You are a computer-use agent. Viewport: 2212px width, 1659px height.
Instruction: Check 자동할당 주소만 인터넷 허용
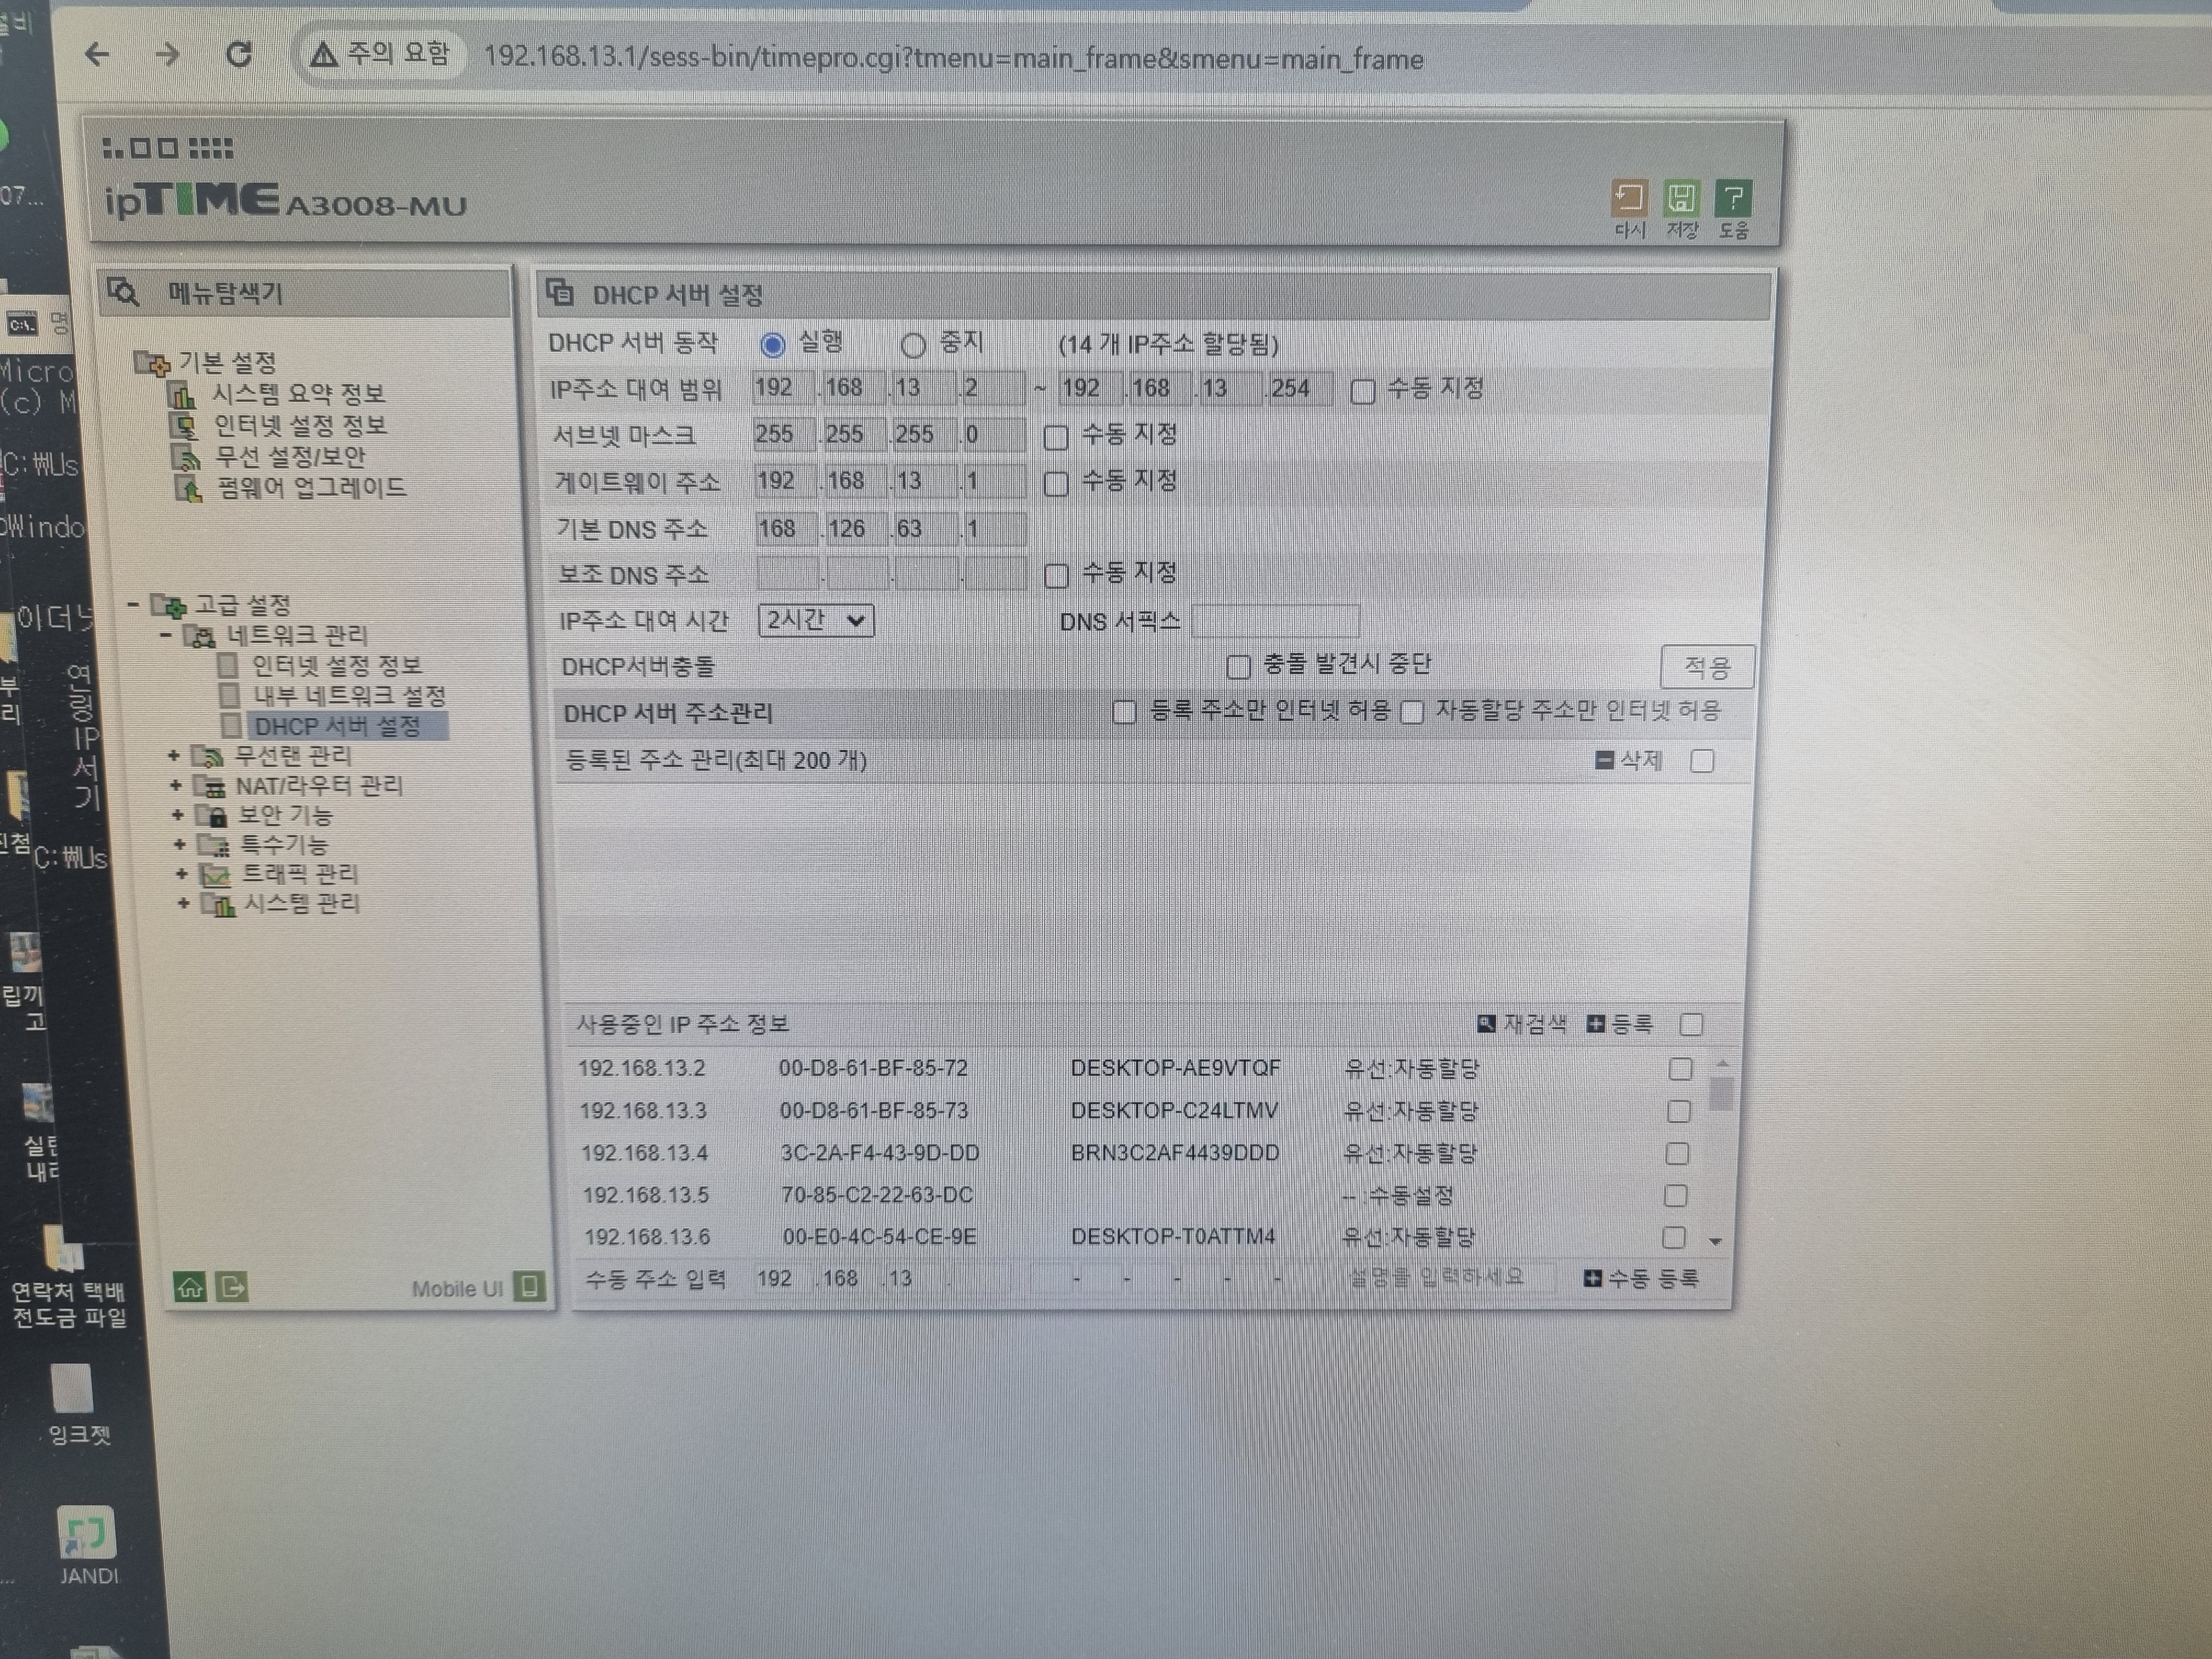click(x=1412, y=712)
